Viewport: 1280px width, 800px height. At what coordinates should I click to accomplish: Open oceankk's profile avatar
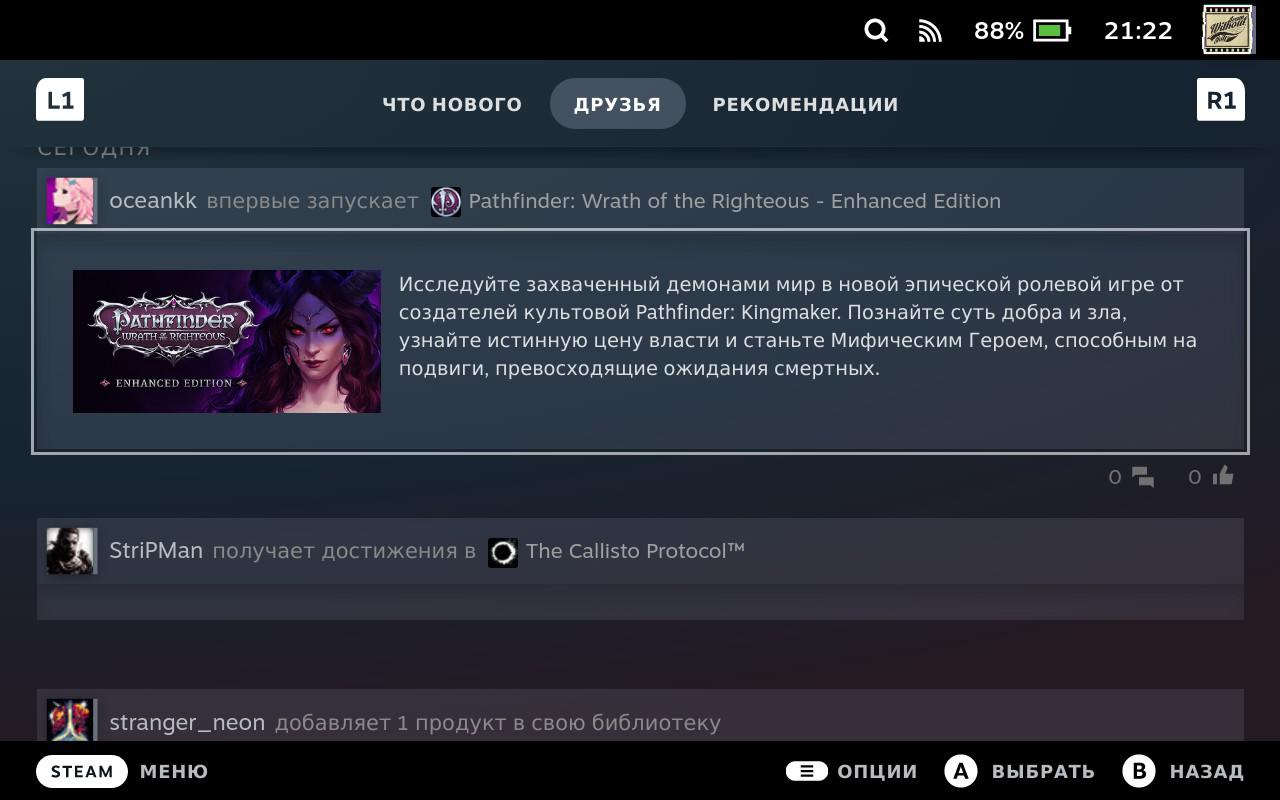pyautogui.click(x=71, y=201)
